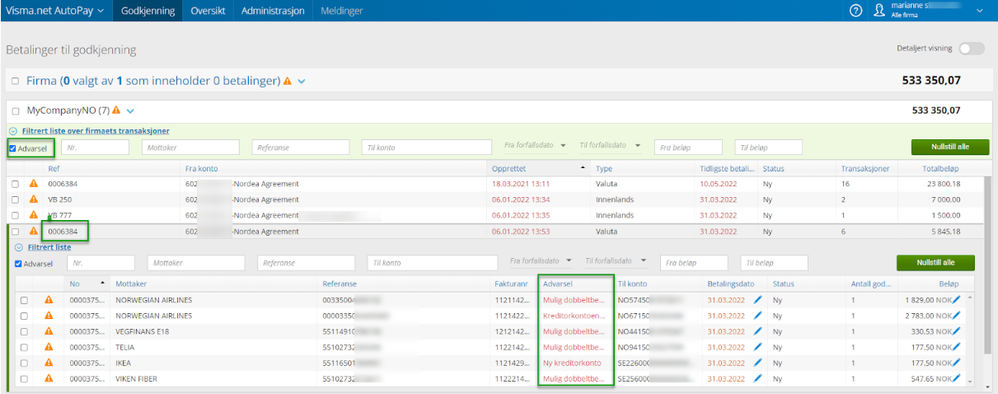Click sort arrow in No column header

[102, 282]
